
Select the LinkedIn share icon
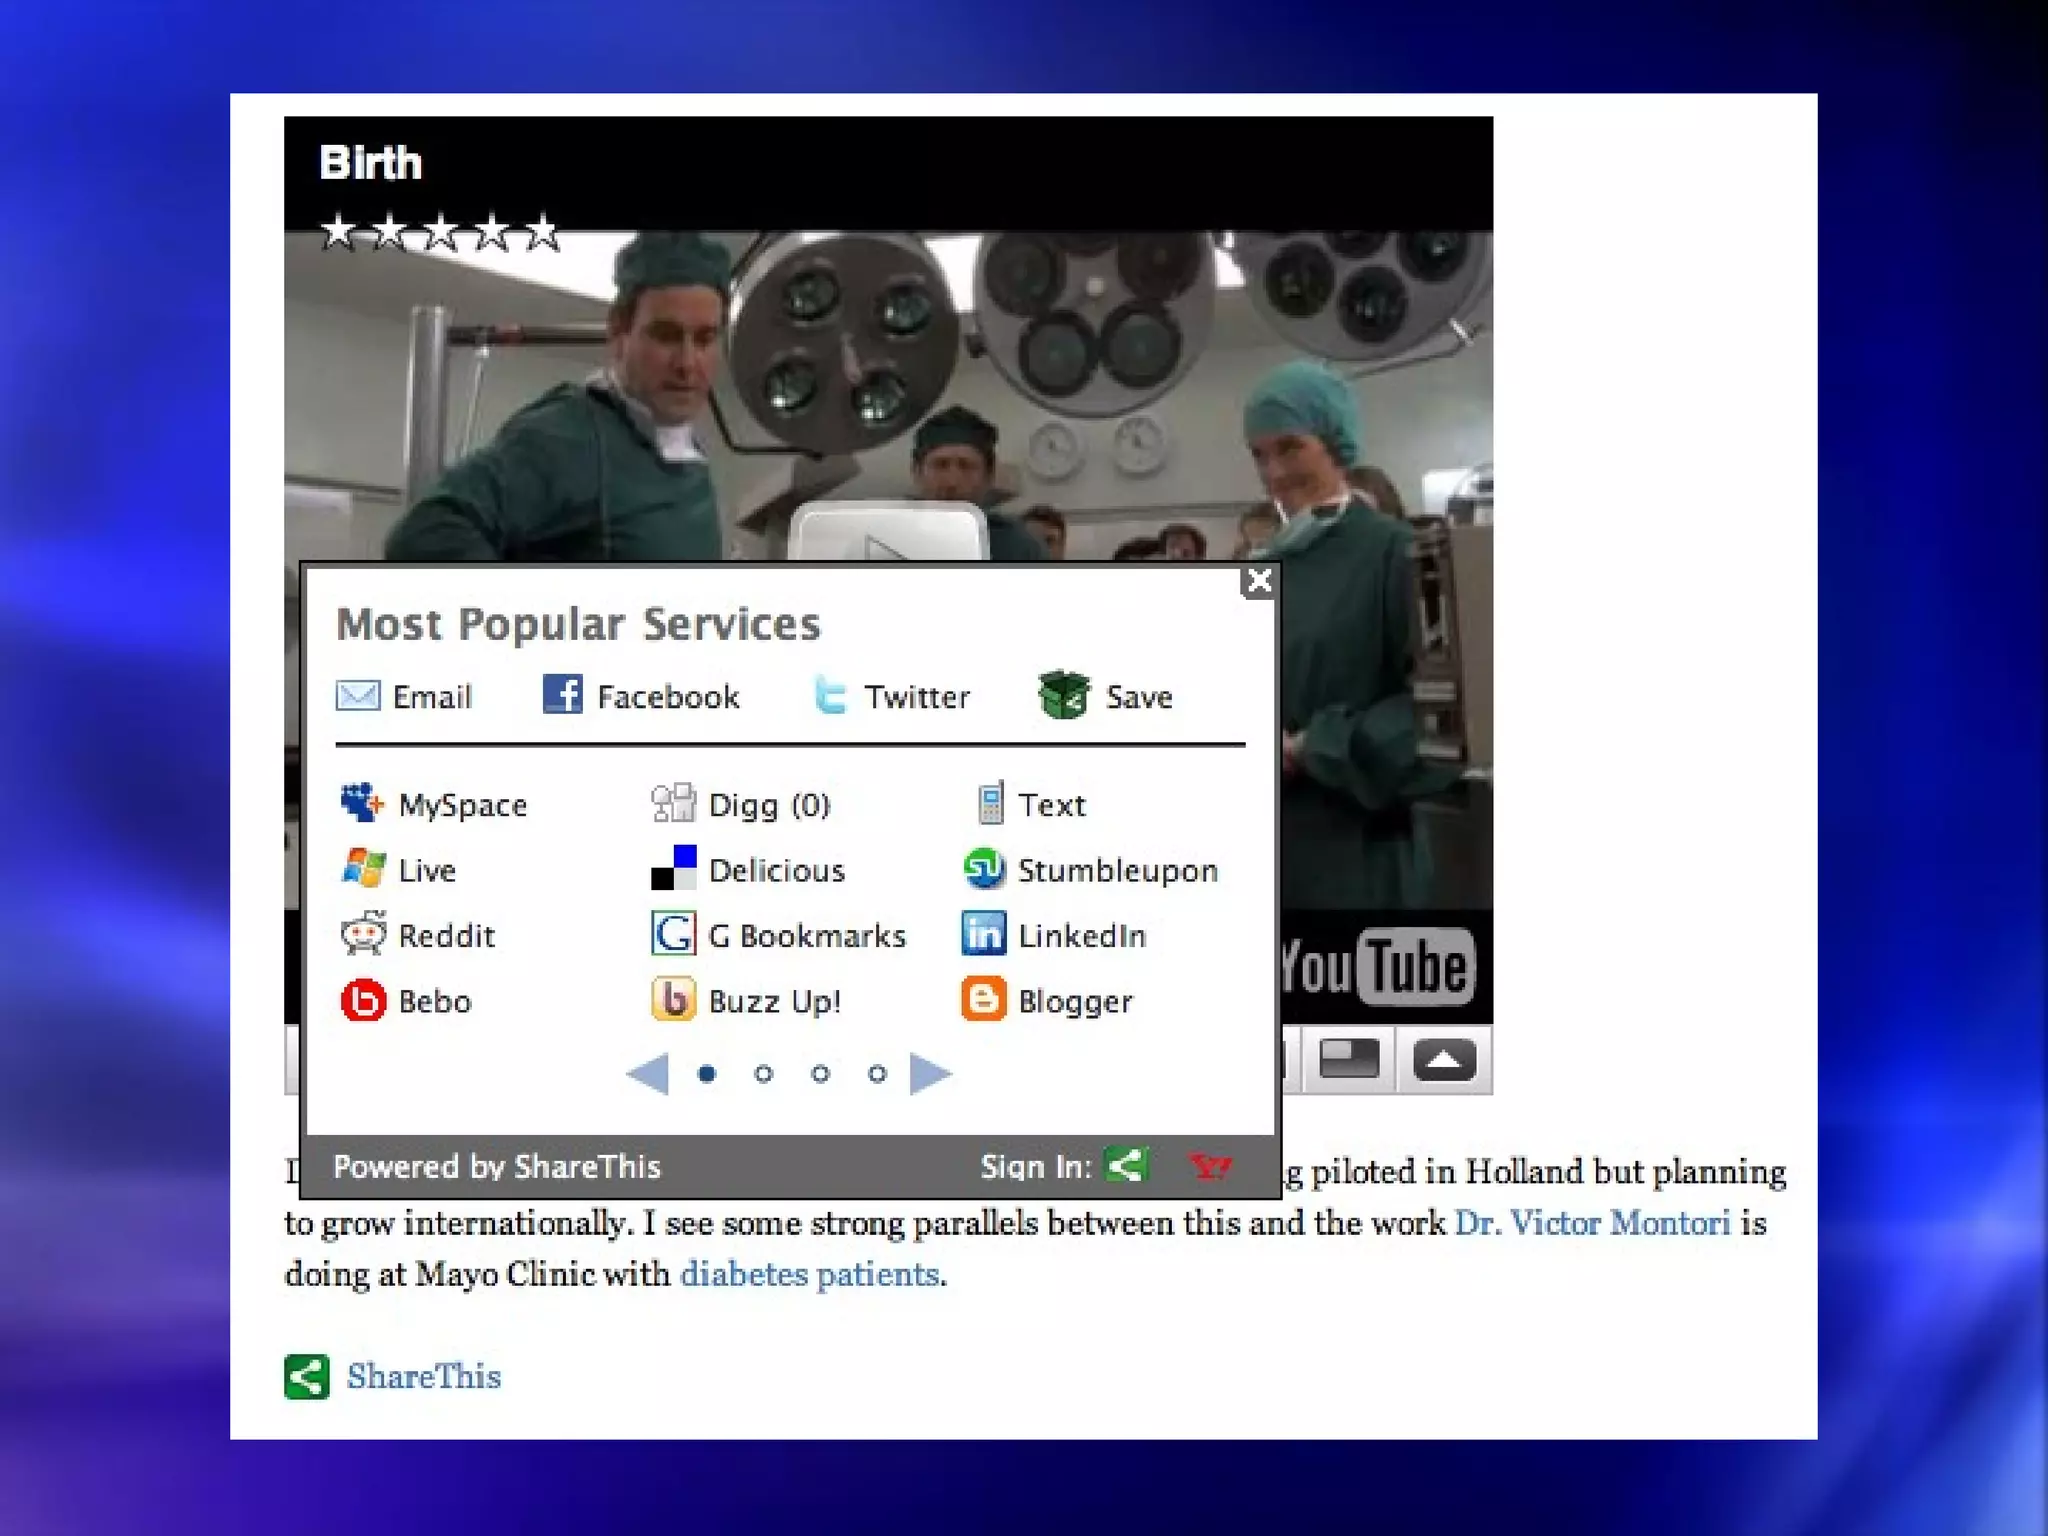tap(984, 934)
